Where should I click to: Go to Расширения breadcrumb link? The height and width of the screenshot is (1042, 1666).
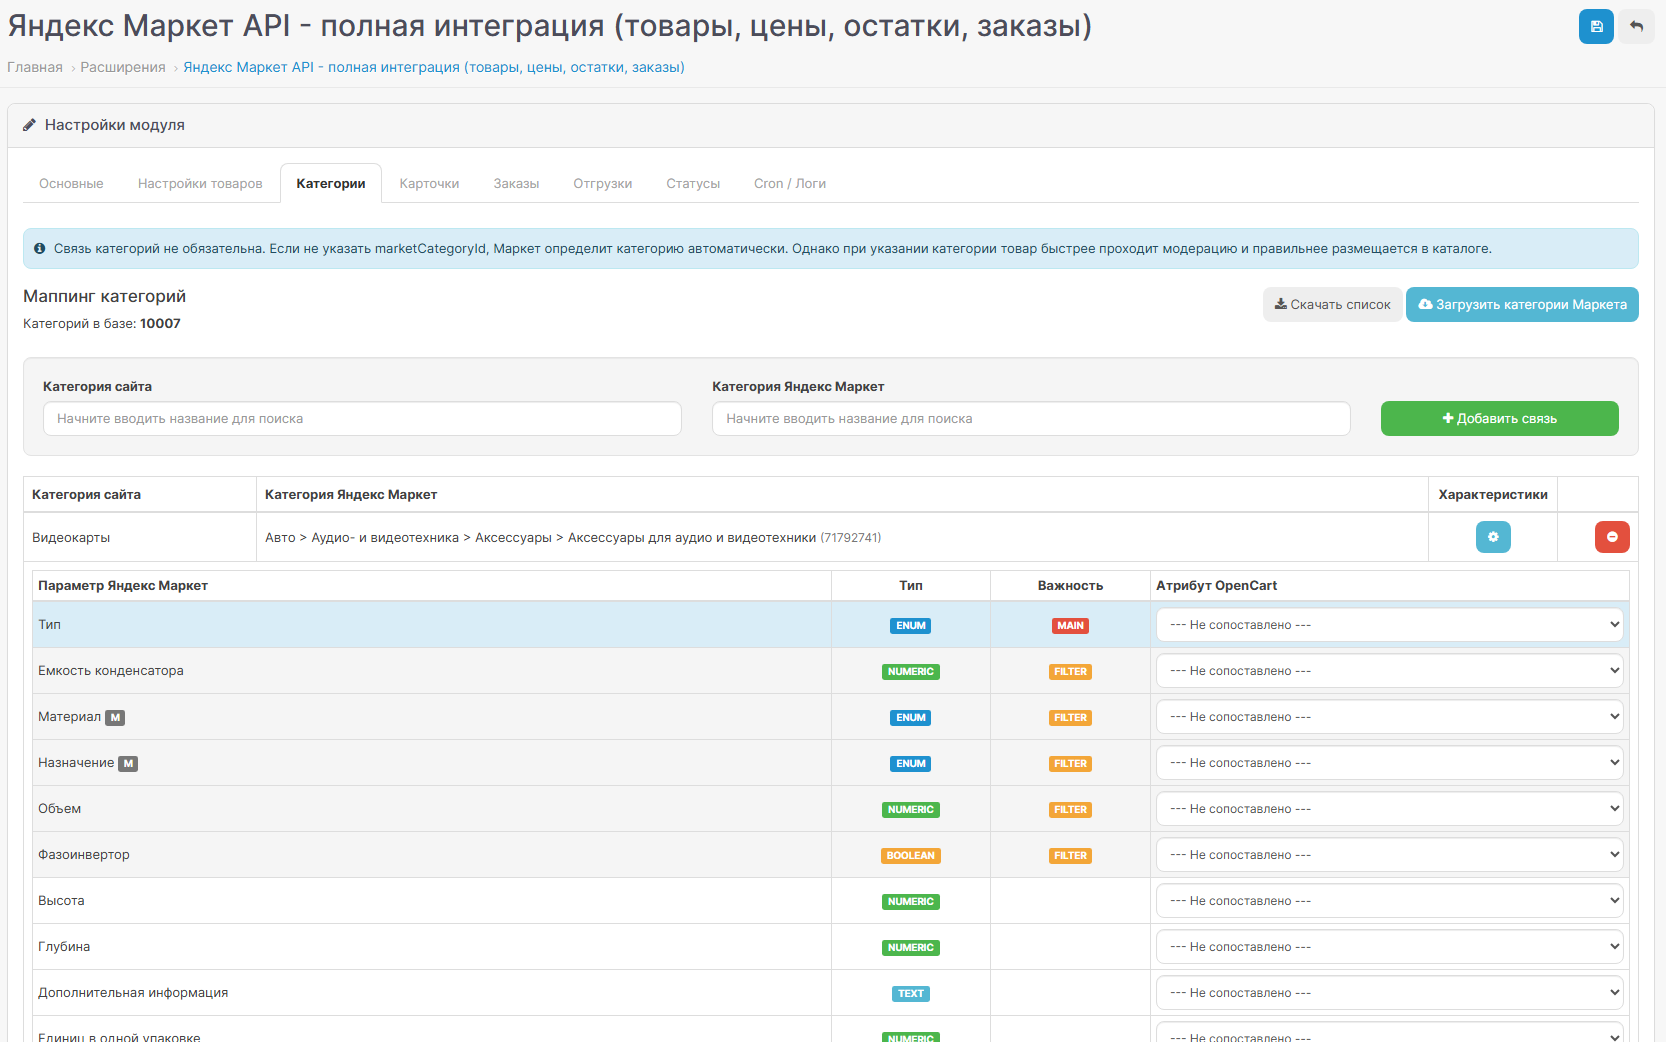(123, 67)
